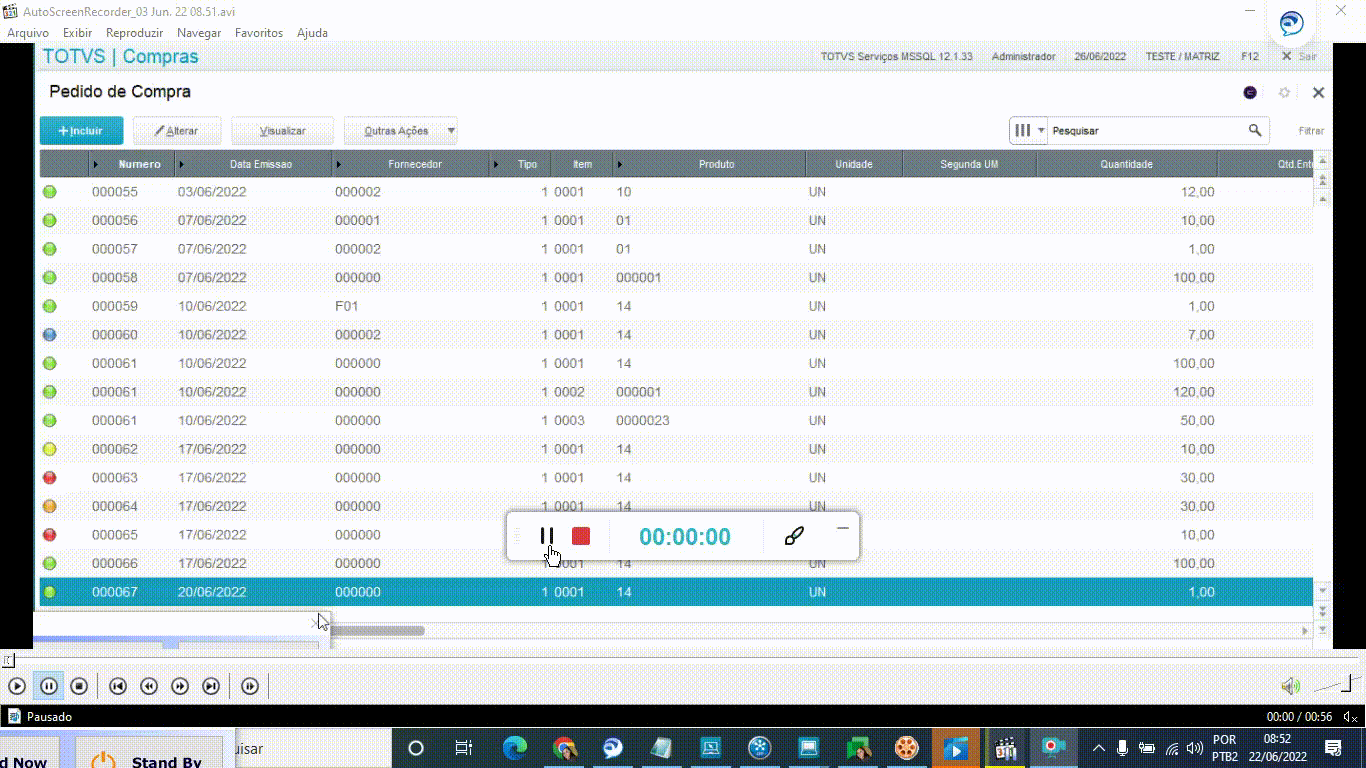Expand the Tipo column header arrow
Viewport: 1366px width, 768px height.
click(x=497, y=164)
